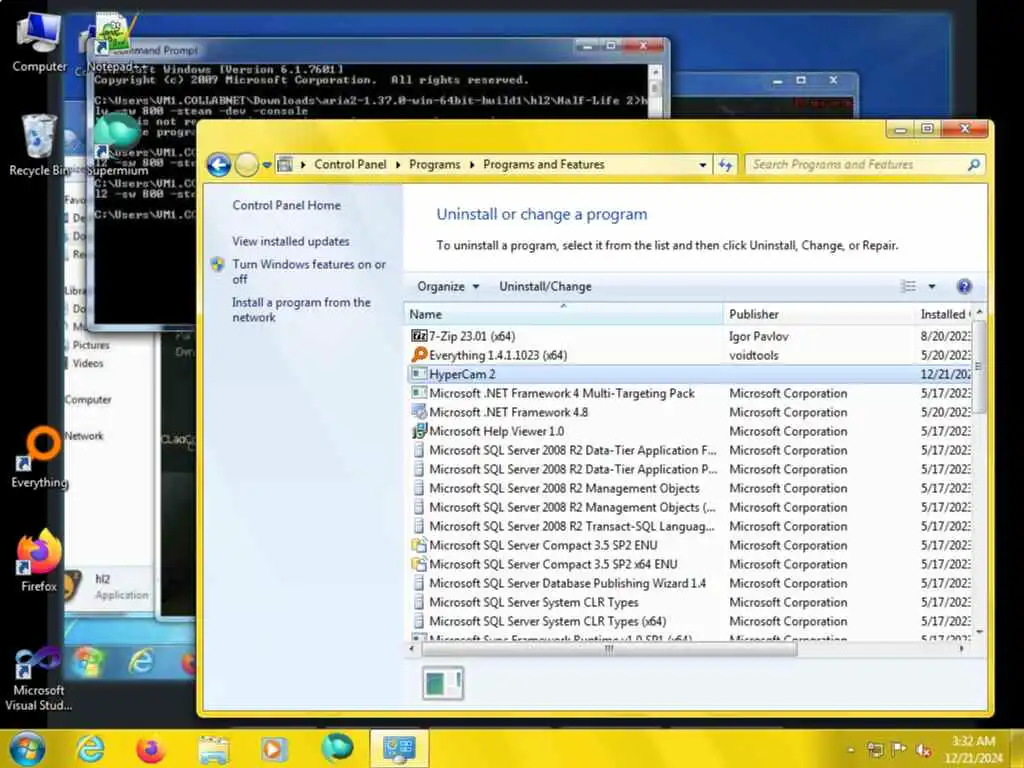Viewport: 1024px width, 768px height.
Task: Select Microsoft SQL Server Compact 3.5 SP2 ENU
Action: (x=689, y=545)
